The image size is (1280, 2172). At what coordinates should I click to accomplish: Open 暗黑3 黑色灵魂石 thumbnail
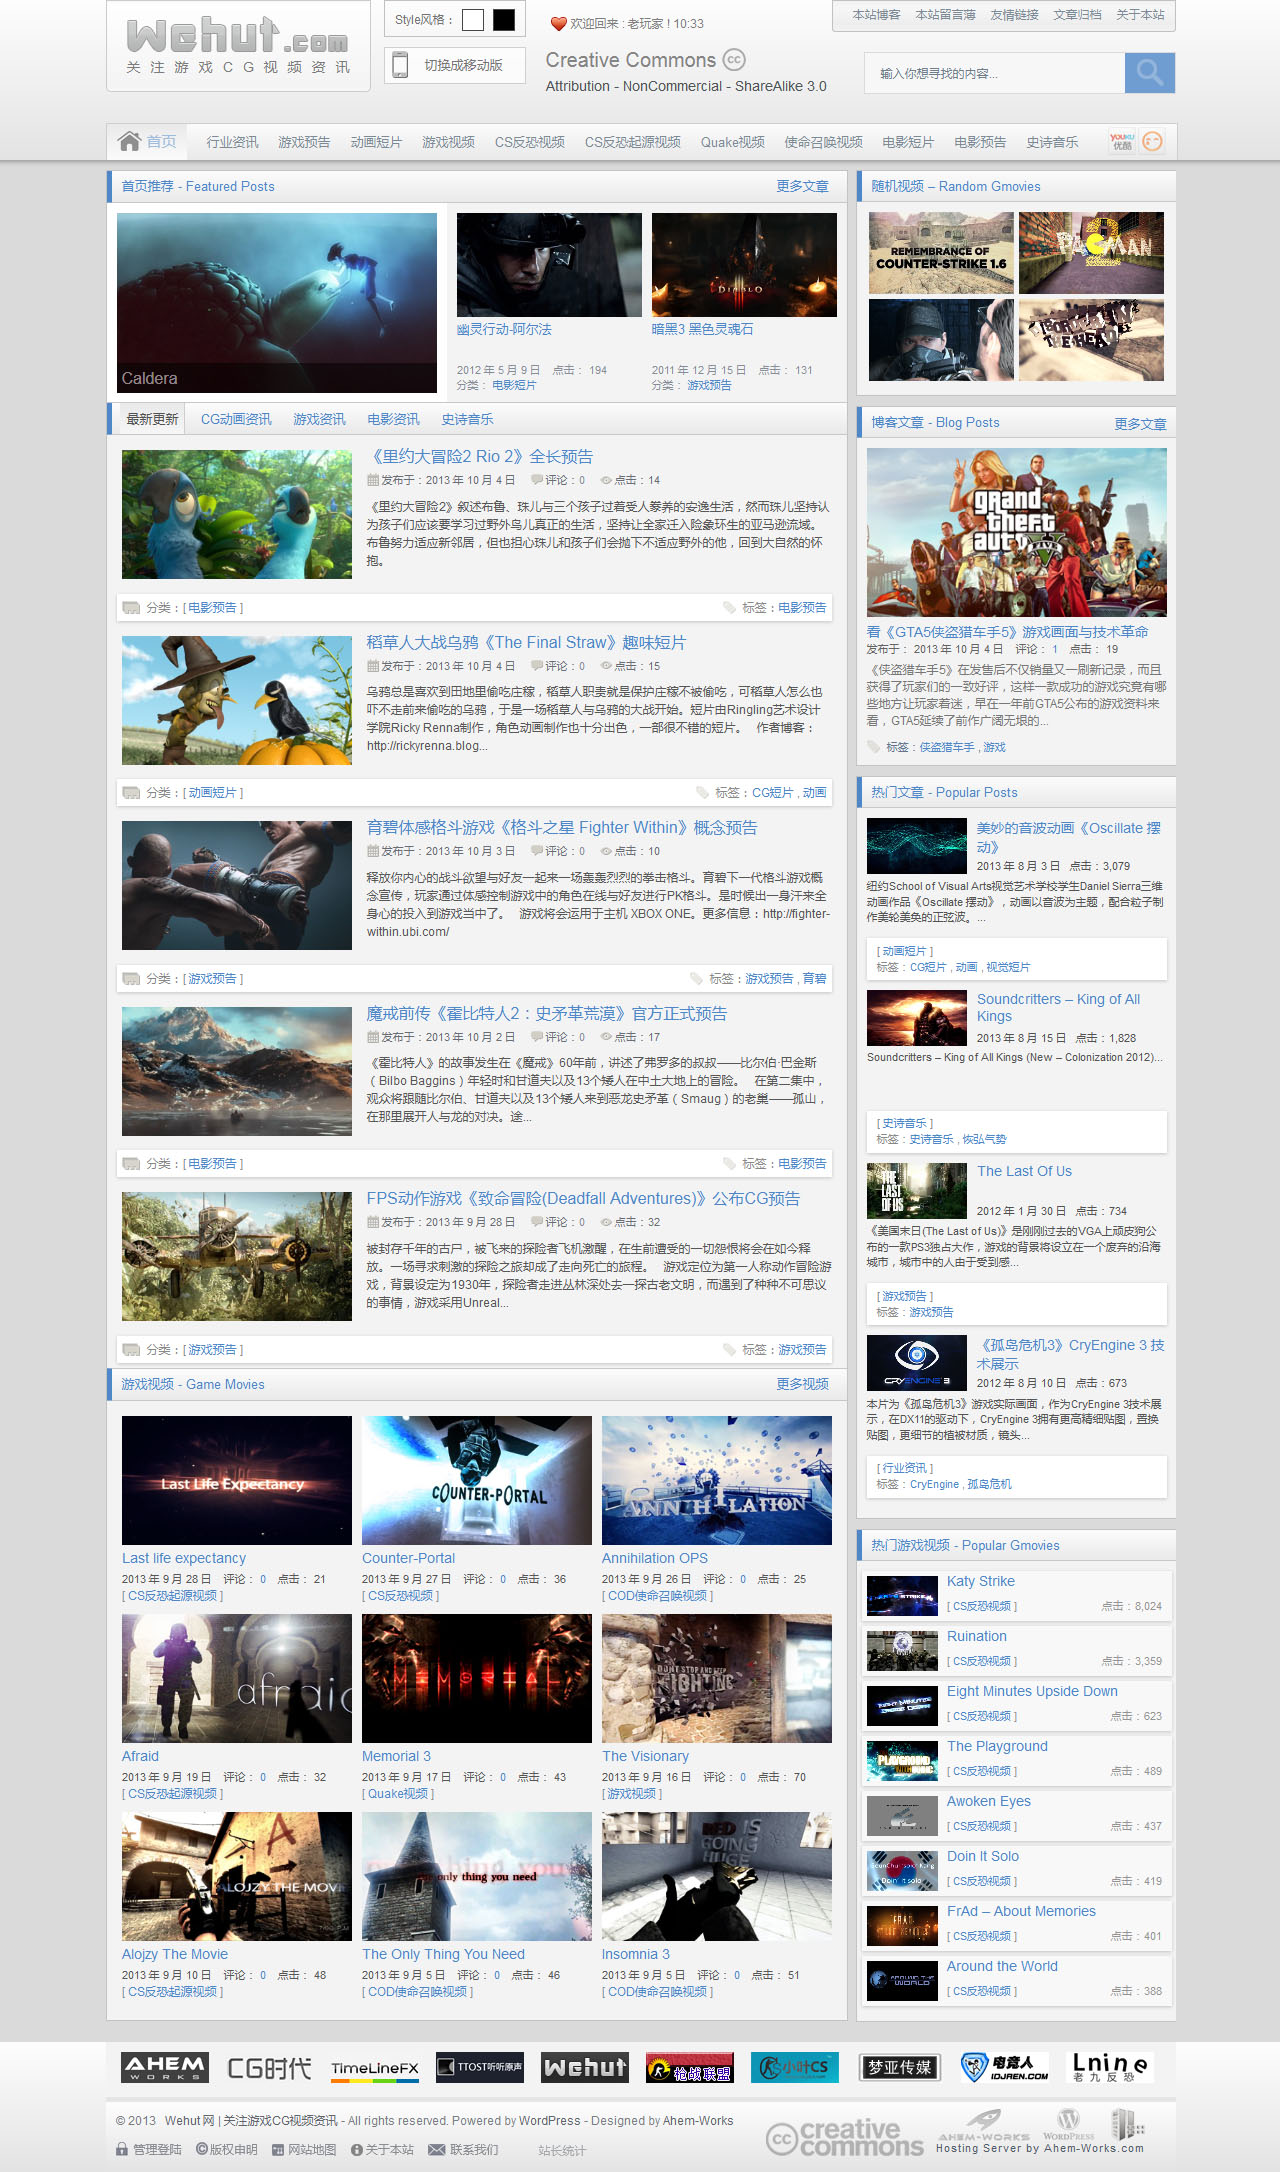(744, 265)
